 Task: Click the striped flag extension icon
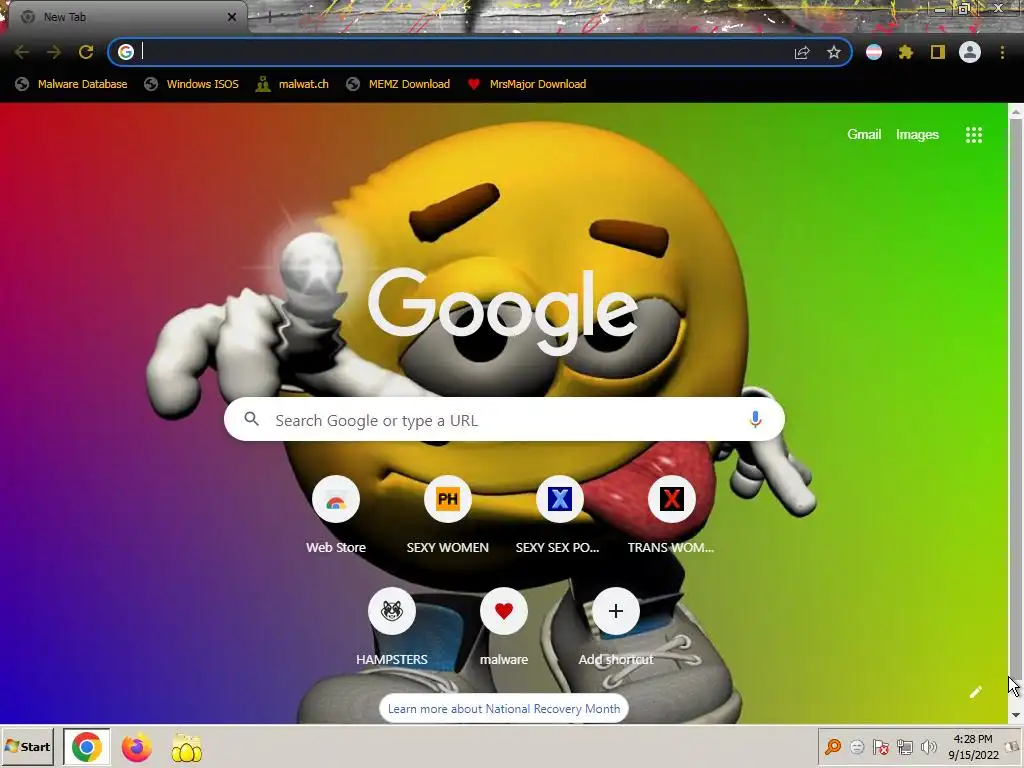pyautogui.click(x=874, y=52)
